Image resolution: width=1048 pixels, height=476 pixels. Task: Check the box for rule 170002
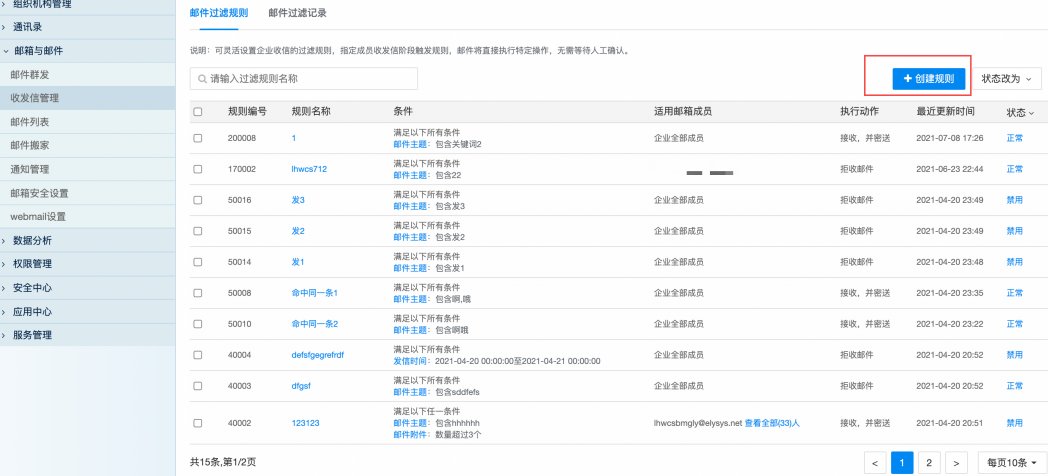coord(198,169)
